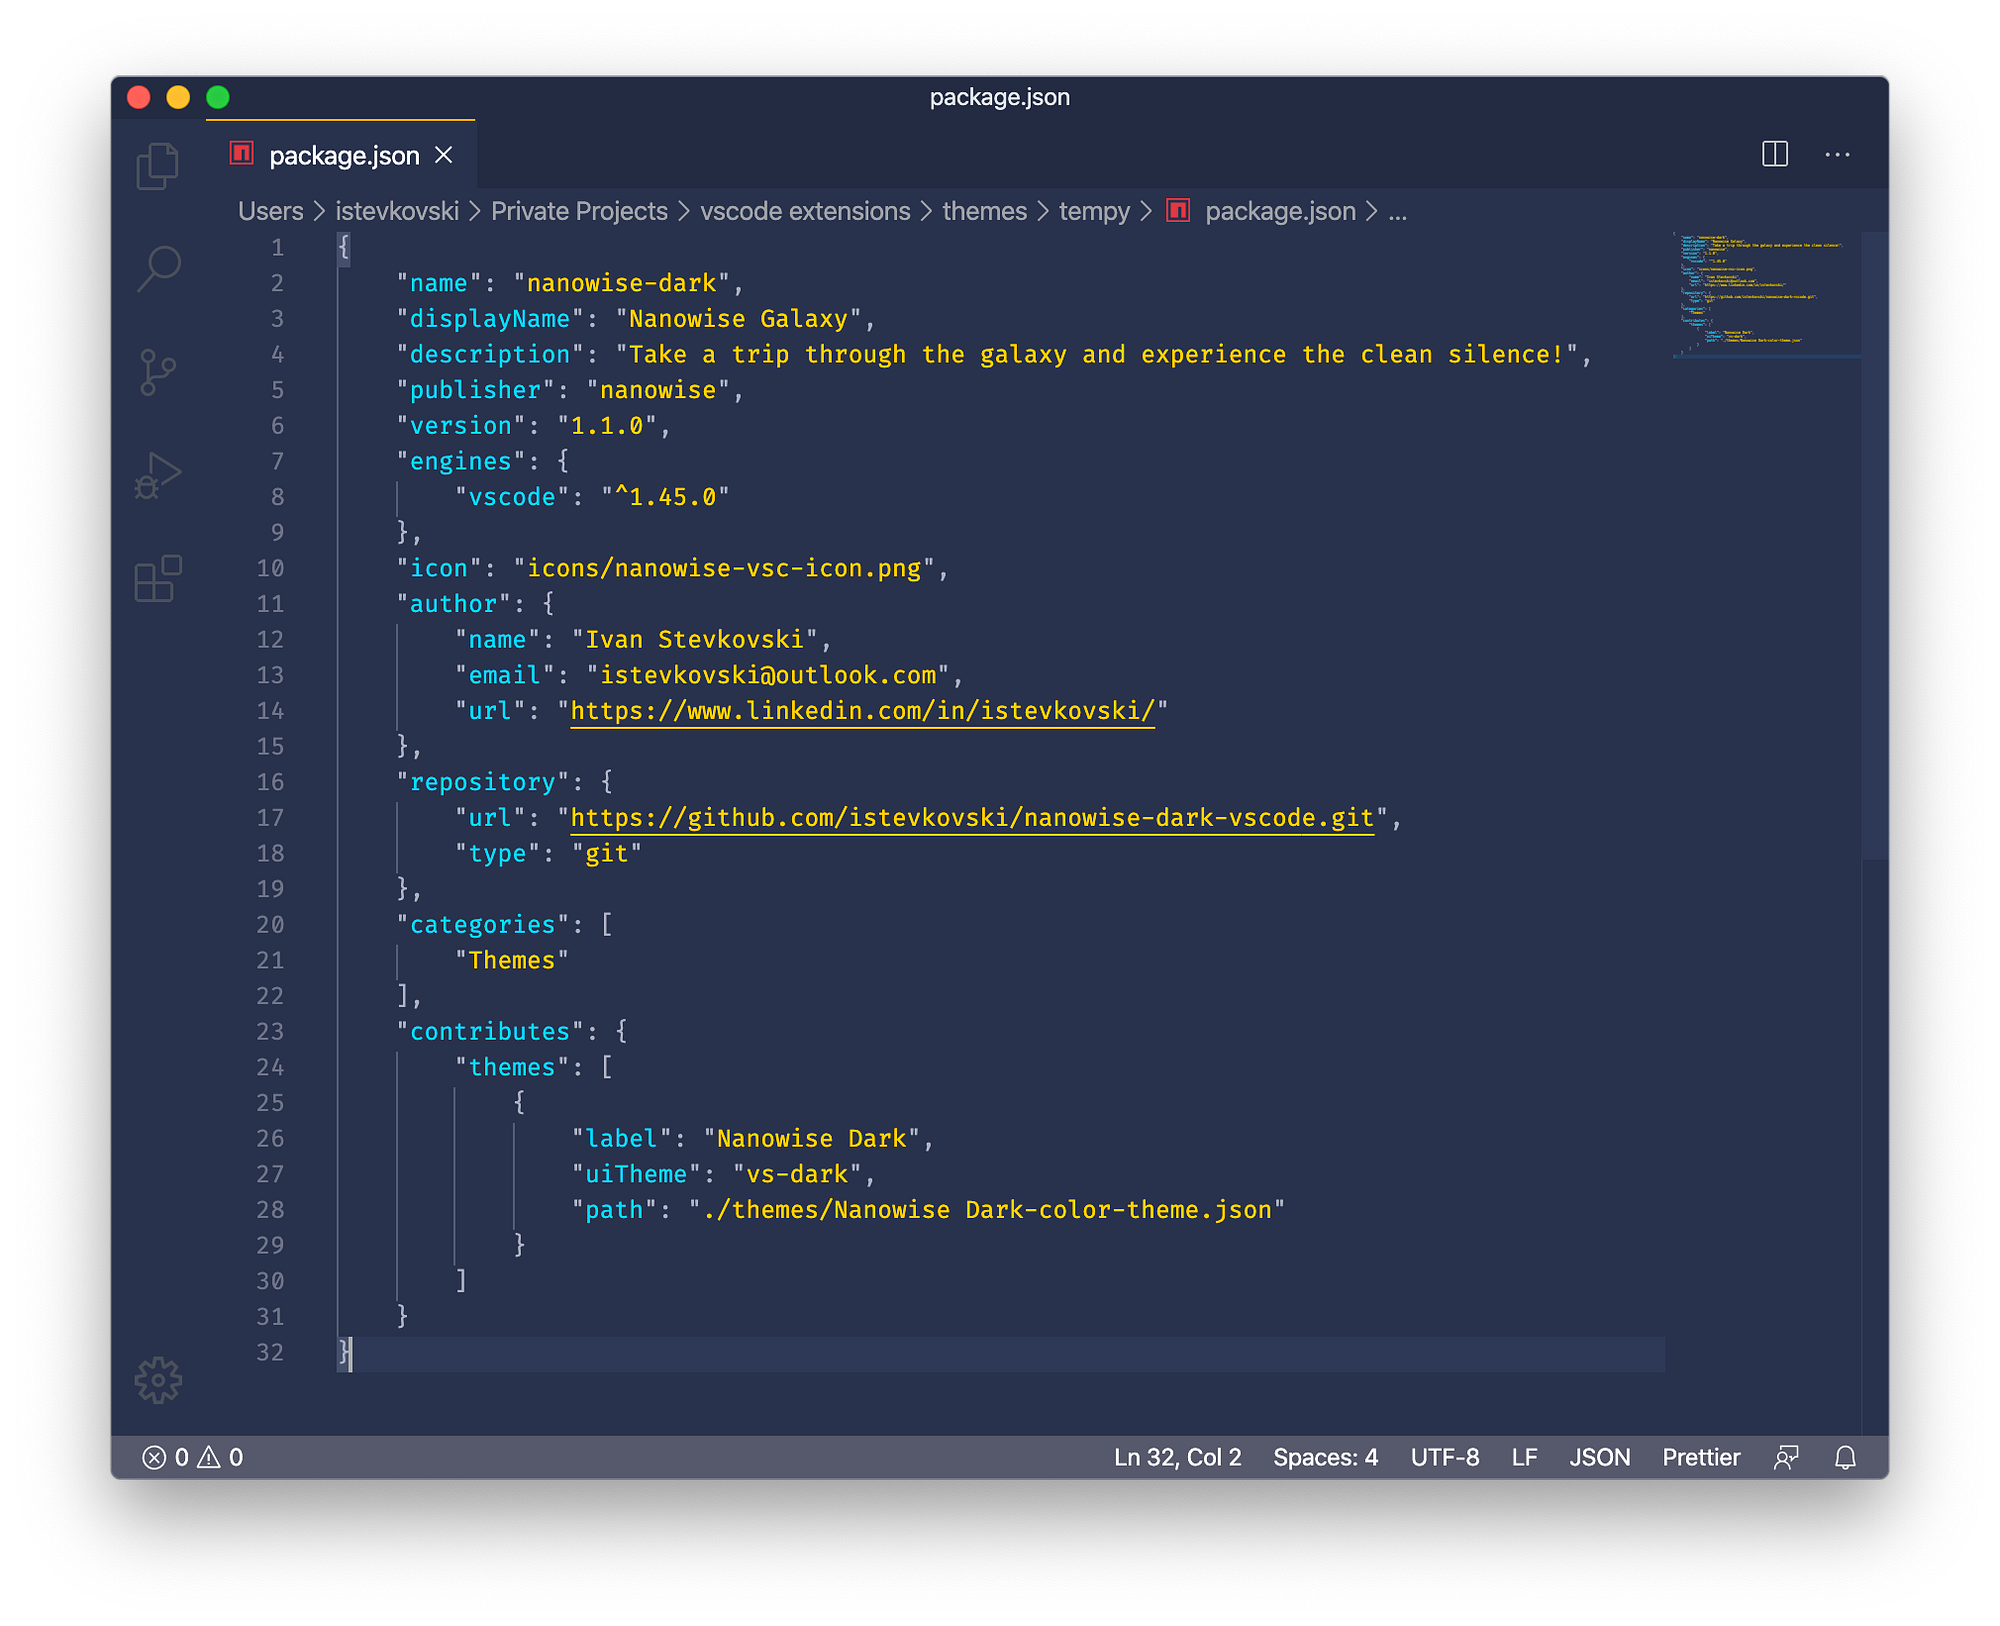Click the minimap code preview

click(x=1764, y=293)
